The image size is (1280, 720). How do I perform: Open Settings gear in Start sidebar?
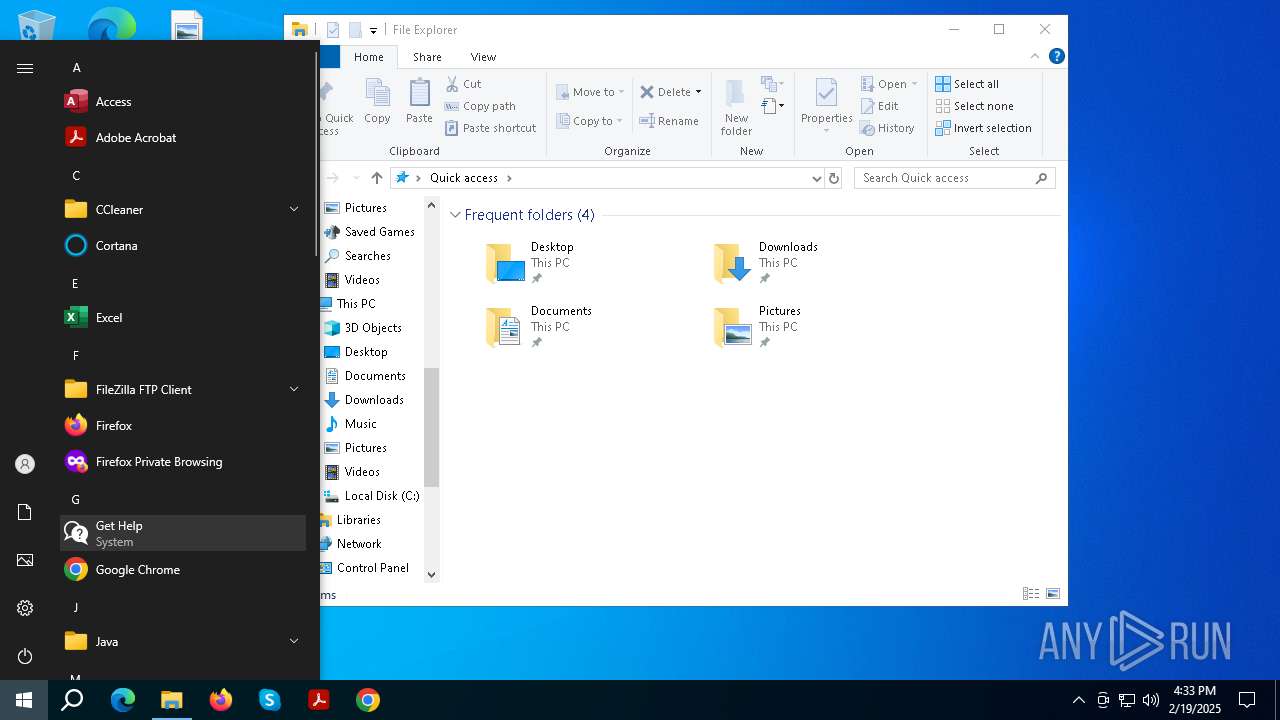(x=25, y=608)
